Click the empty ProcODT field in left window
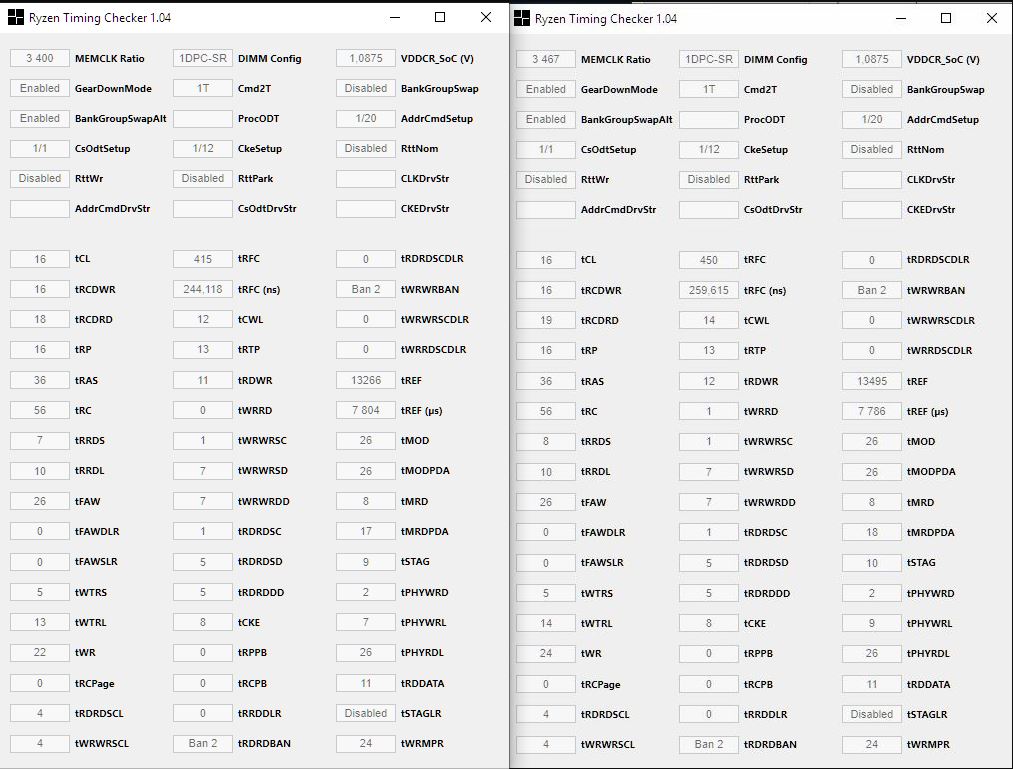Image resolution: width=1013 pixels, height=769 pixels. [x=203, y=118]
